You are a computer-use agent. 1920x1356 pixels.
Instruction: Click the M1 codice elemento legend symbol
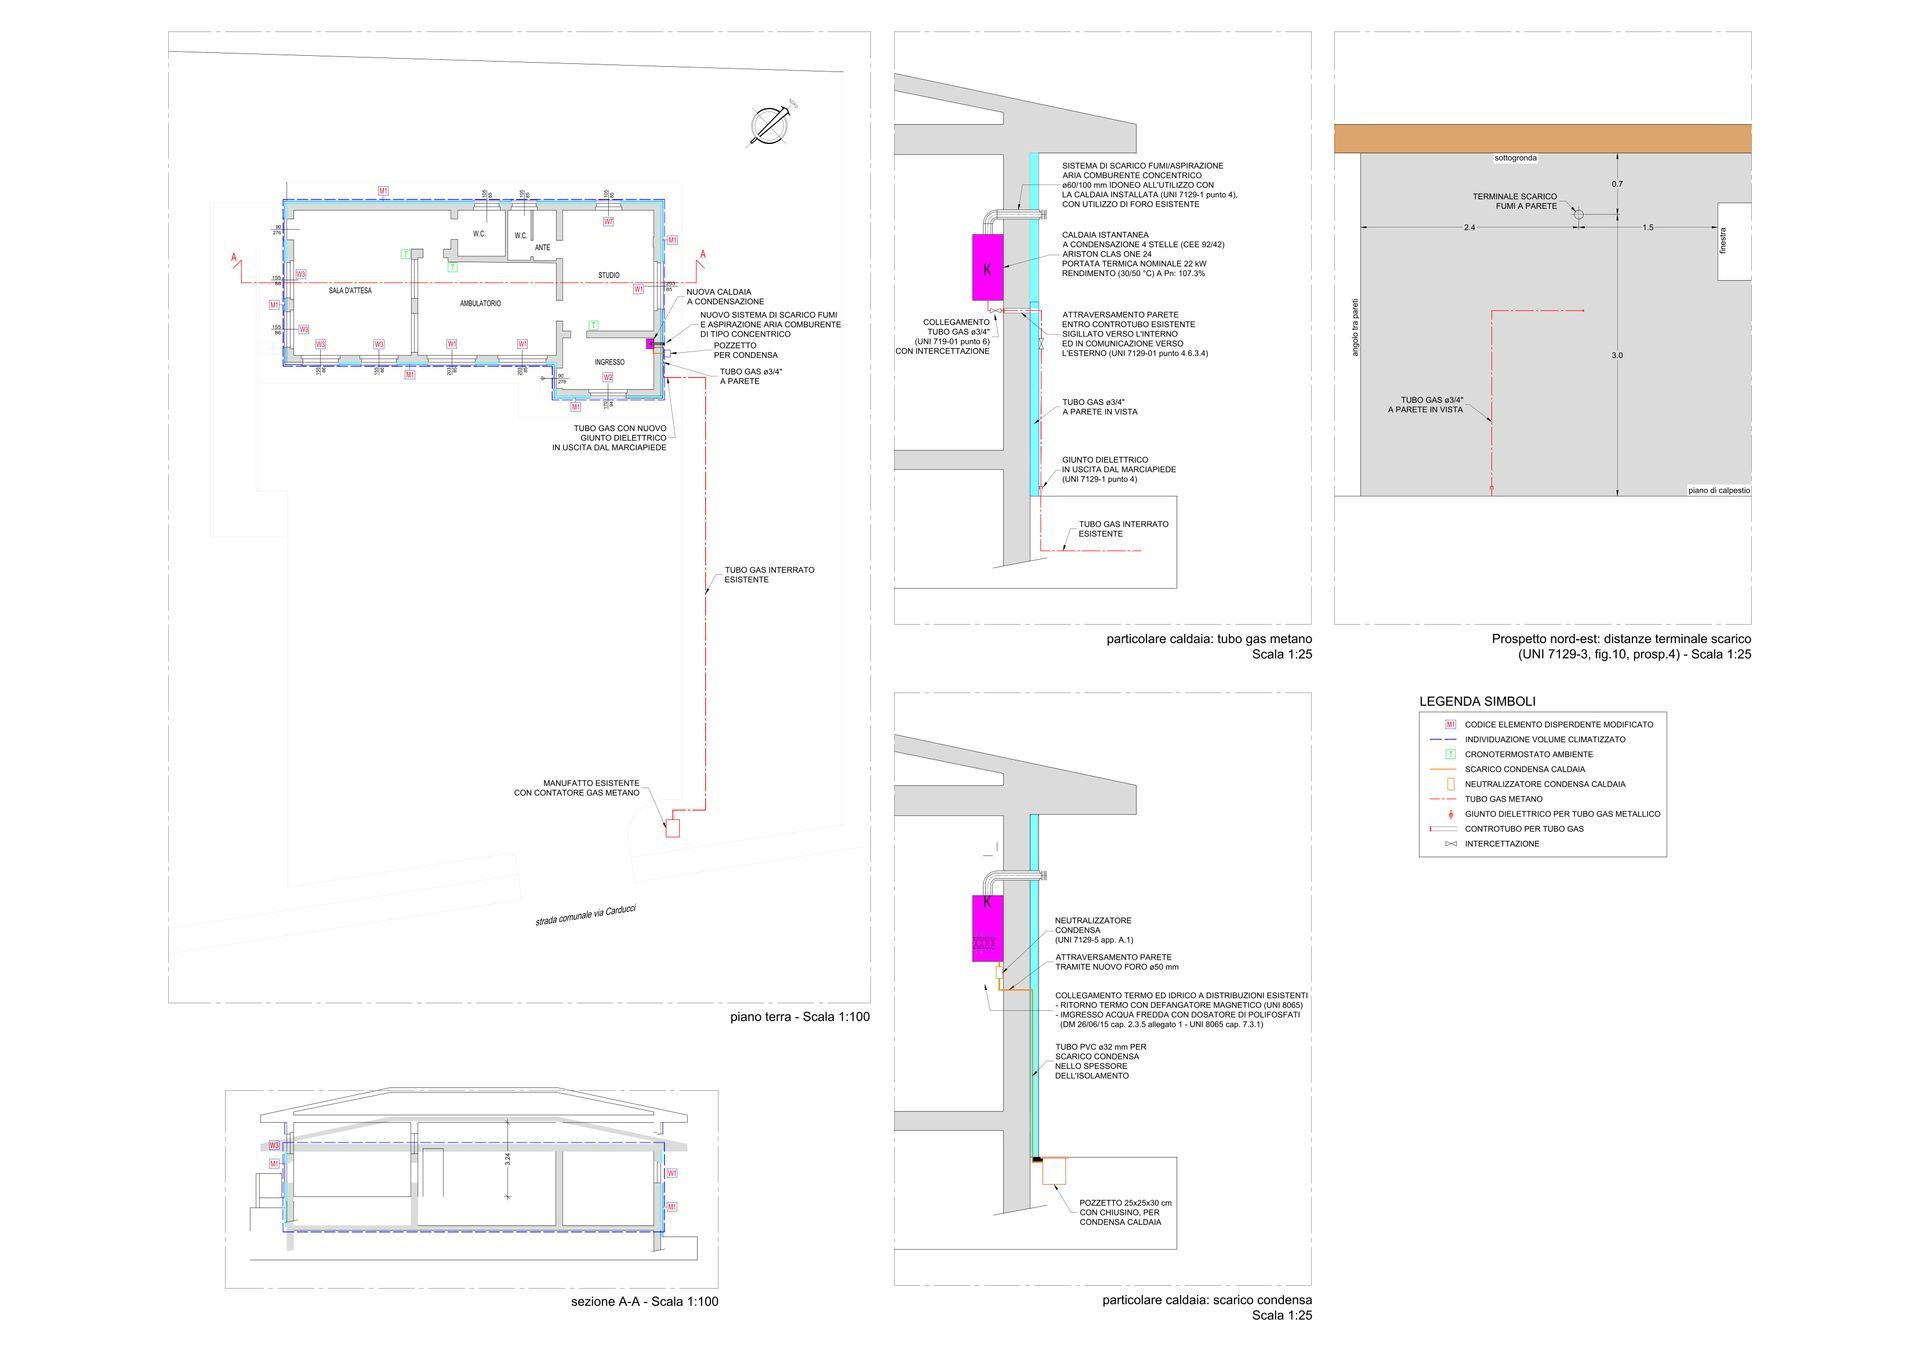click(x=1450, y=724)
